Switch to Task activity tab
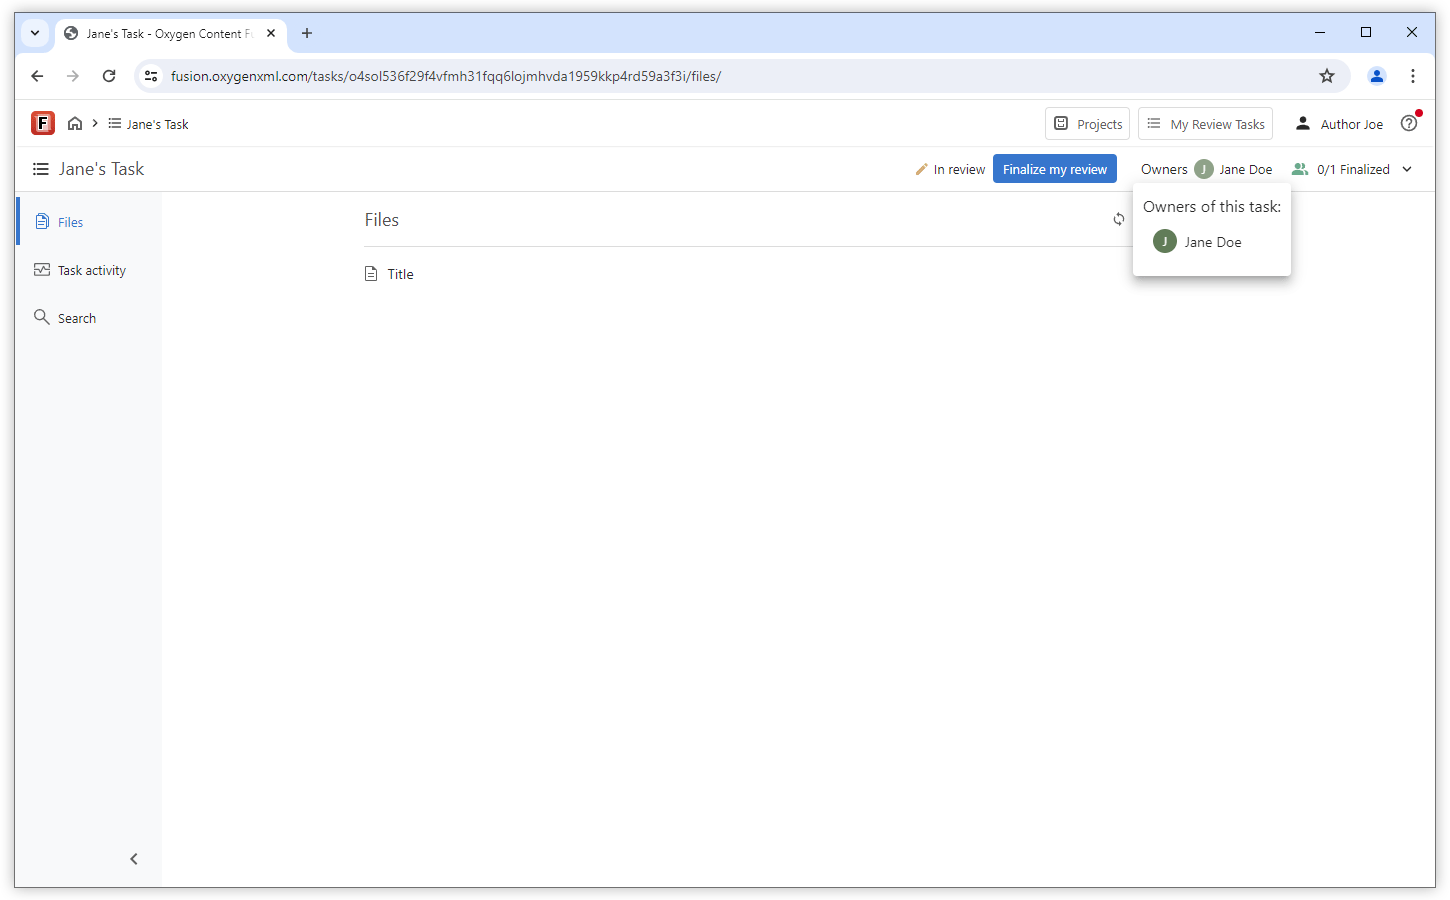This screenshot has width=1450, height=900. [88, 270]
